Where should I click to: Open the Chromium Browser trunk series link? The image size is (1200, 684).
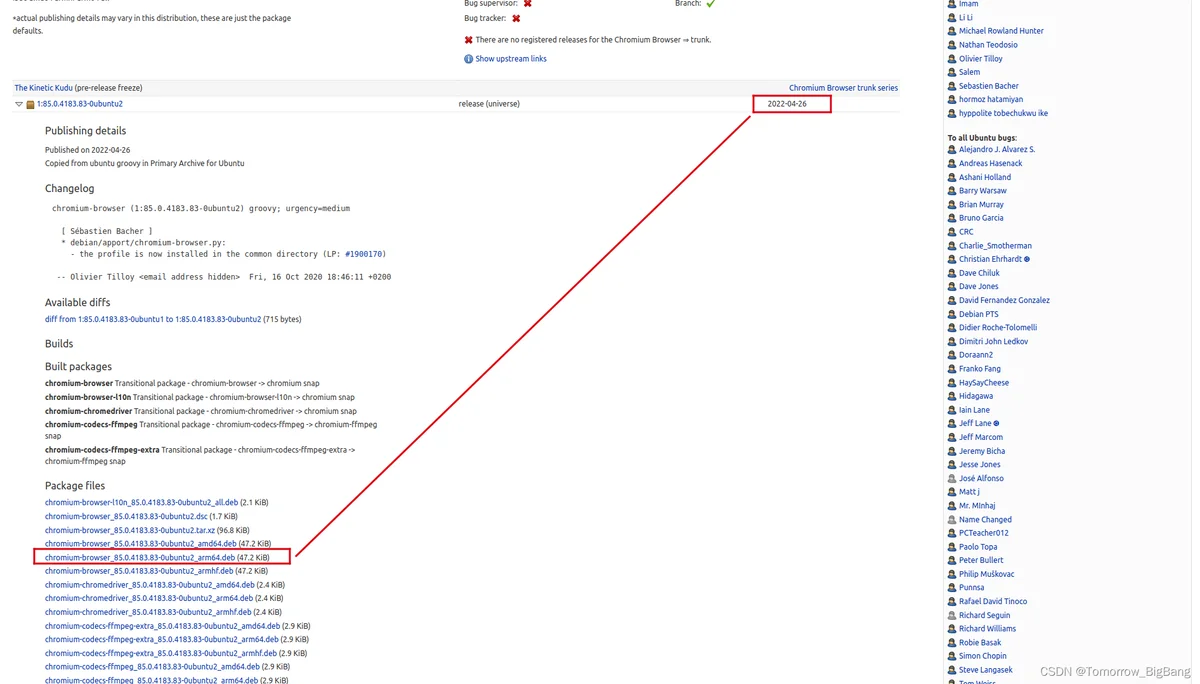click(843, 88)
